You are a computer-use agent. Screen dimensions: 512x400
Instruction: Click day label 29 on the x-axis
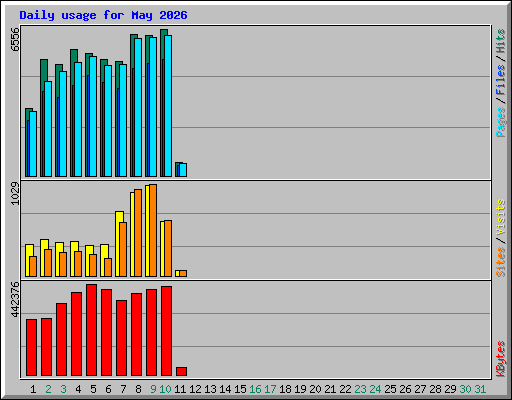pyautogui.click(x=450, y=389)
